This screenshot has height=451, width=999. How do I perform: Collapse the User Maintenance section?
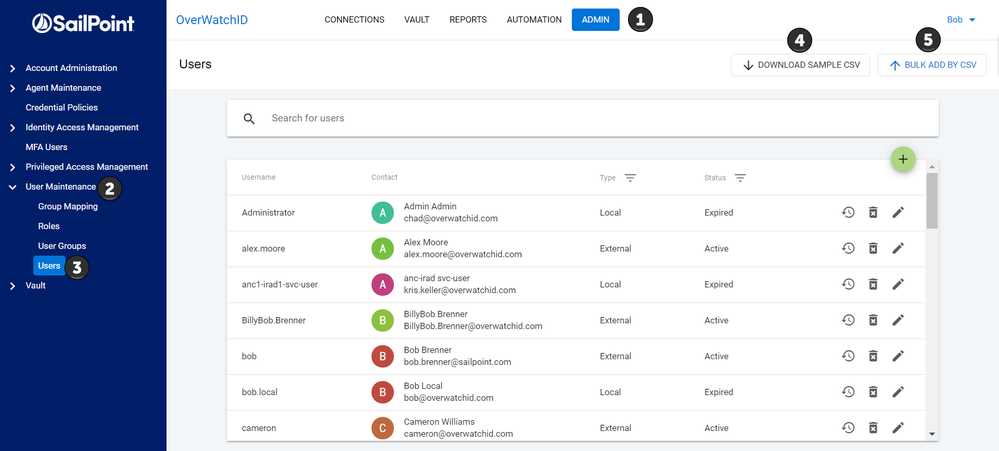pyautogui.click(x=12, y=187)
